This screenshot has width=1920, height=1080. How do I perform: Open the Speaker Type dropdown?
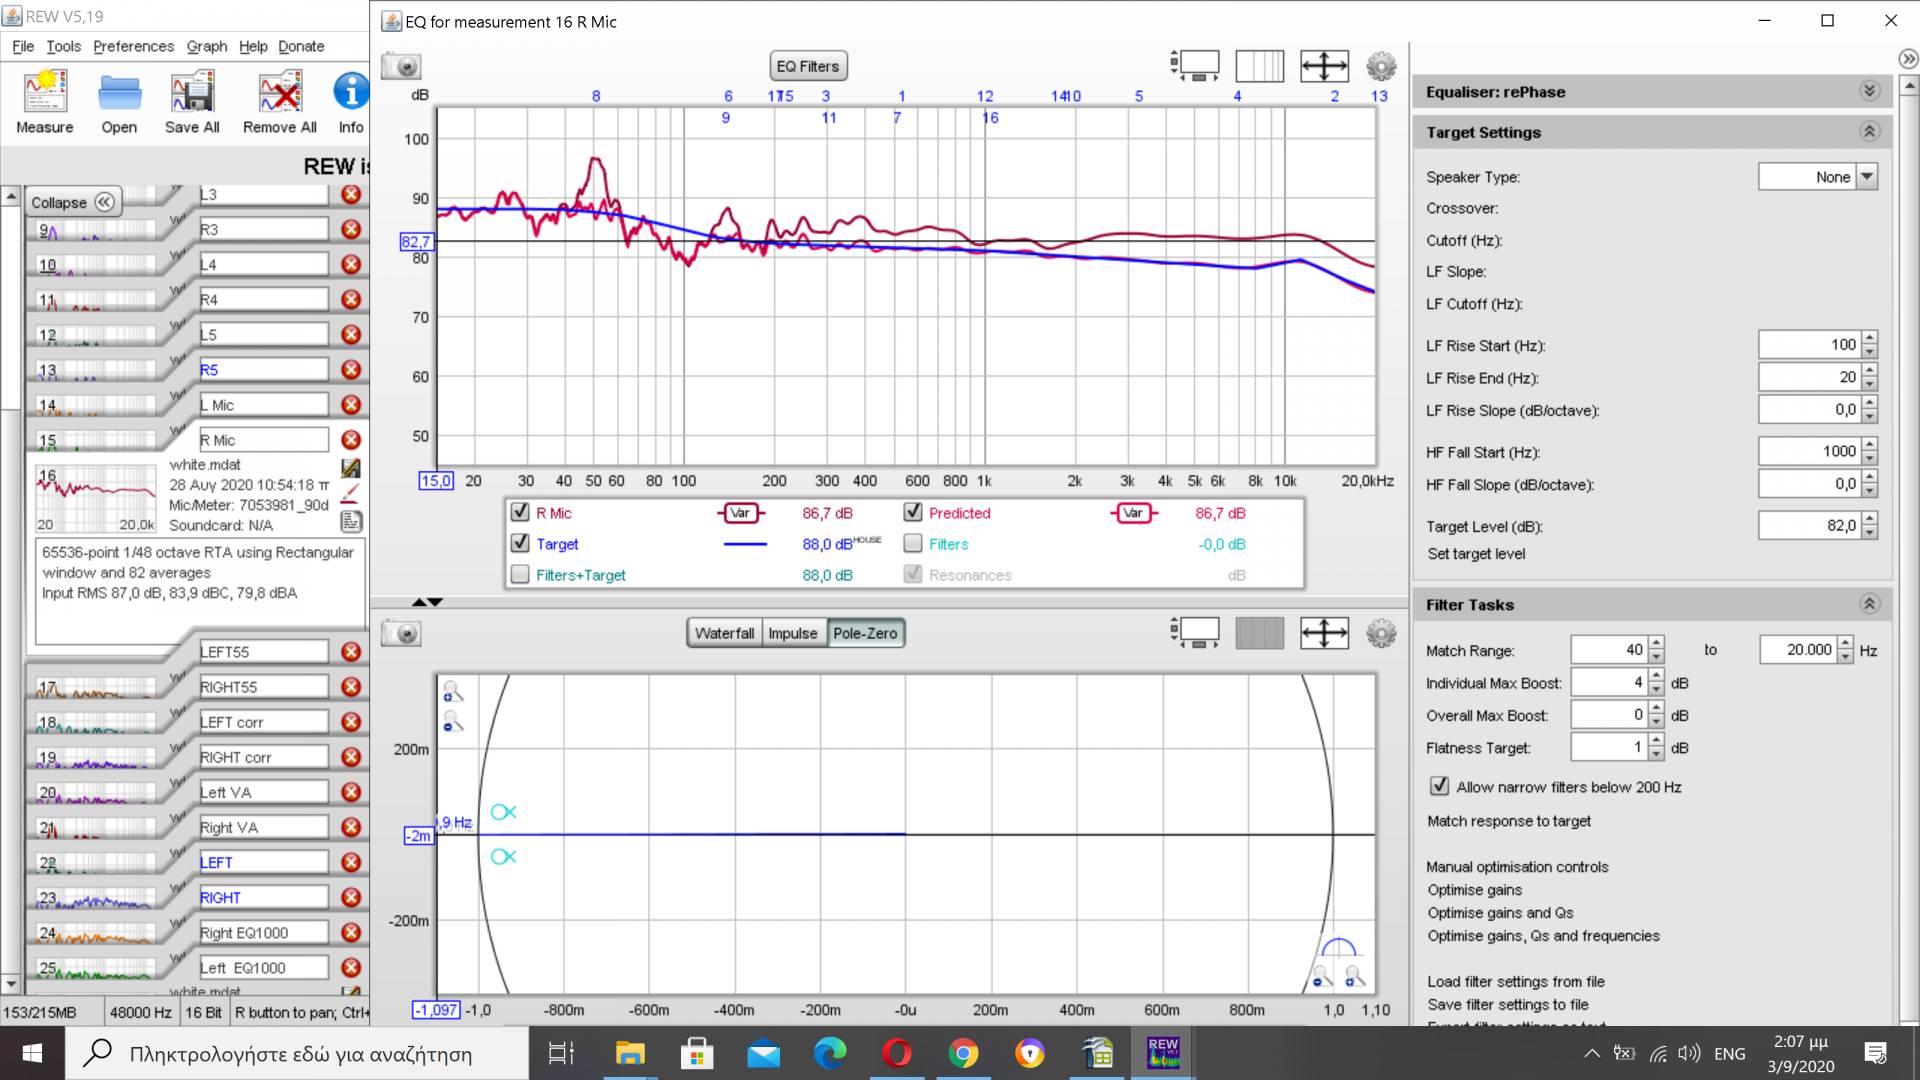pos(1867,177)
